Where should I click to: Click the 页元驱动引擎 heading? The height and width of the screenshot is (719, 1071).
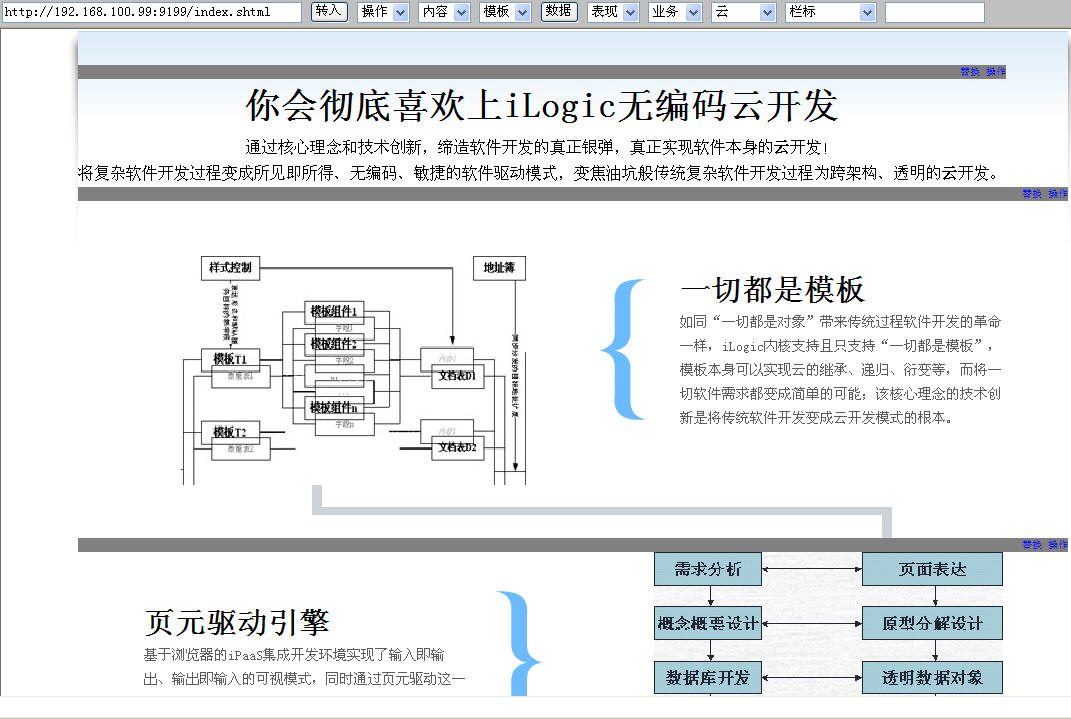[237, 623]
